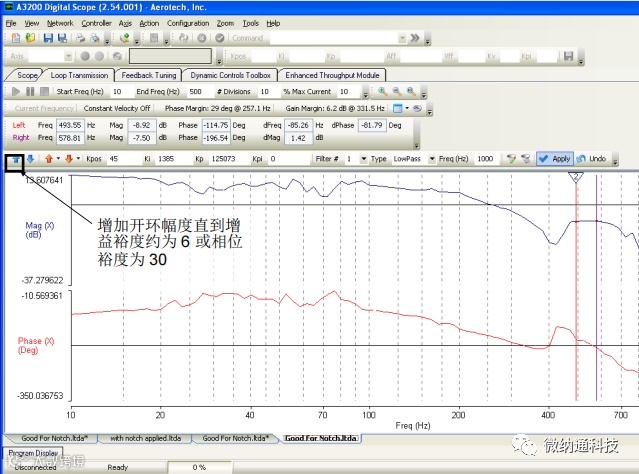Open the Filter # dropdown
The image size is (639, 474).
tap(364, 159)
